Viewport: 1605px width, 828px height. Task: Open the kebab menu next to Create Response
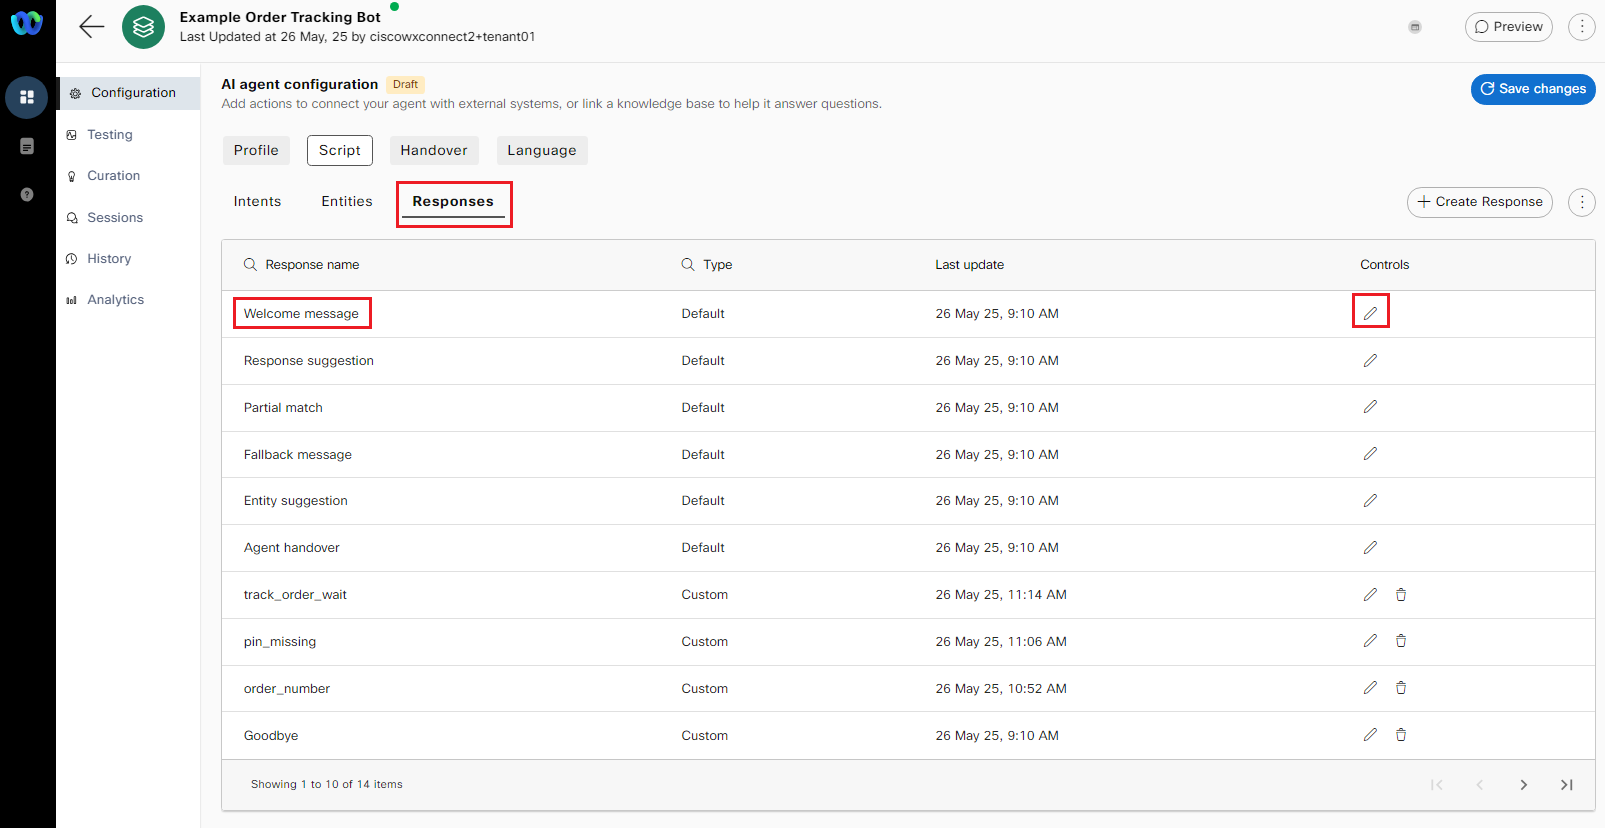[1581, 202]
